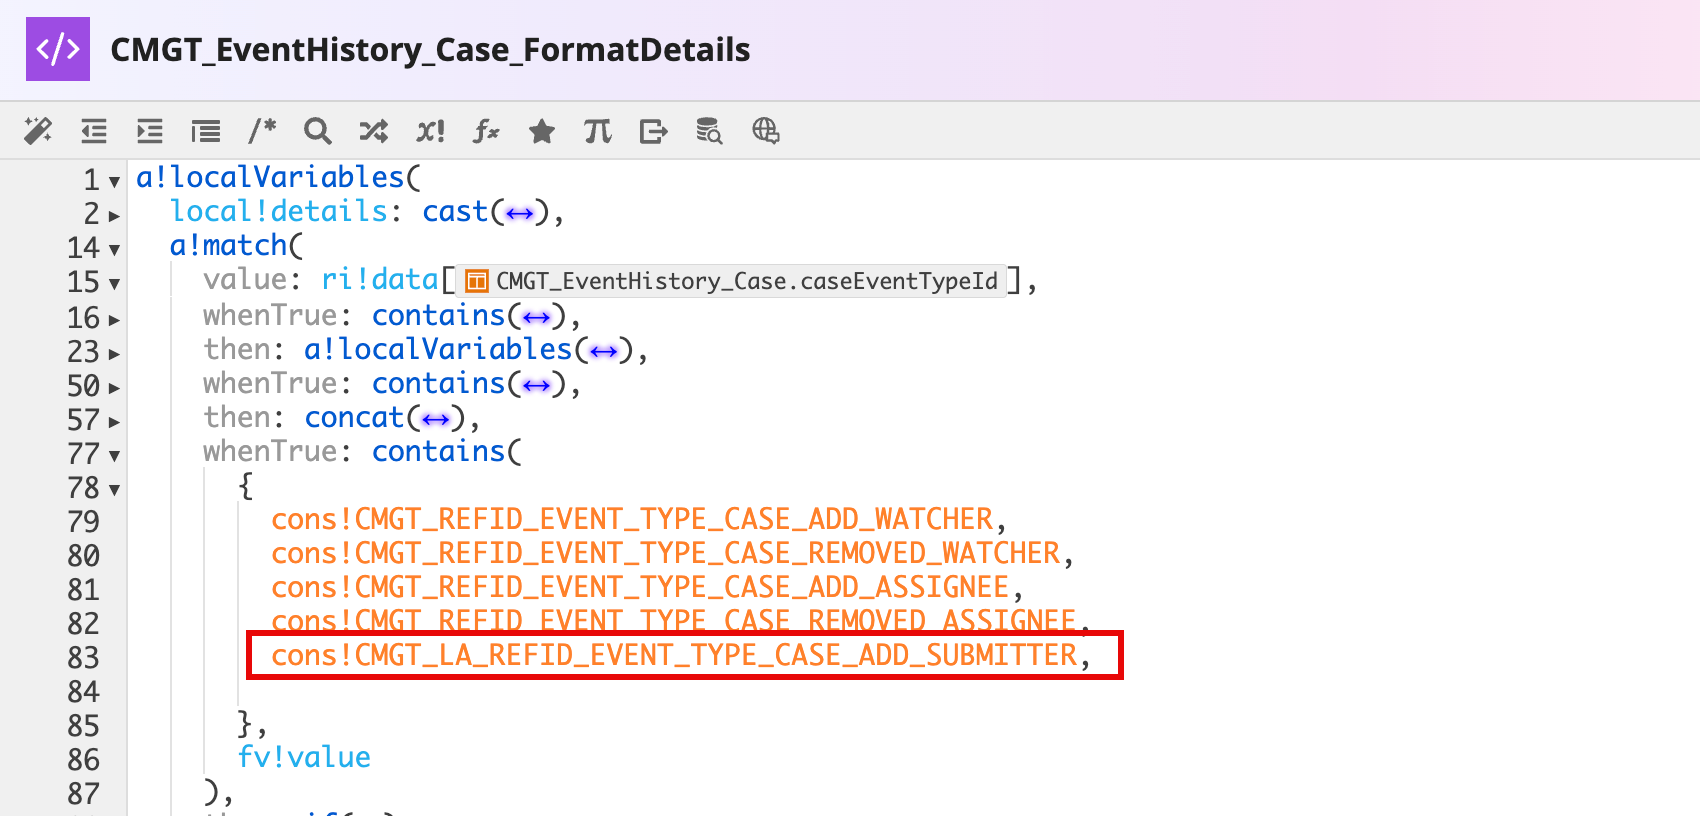Click line number 79 in gutter
The image size is (1700, 816).
84,521
